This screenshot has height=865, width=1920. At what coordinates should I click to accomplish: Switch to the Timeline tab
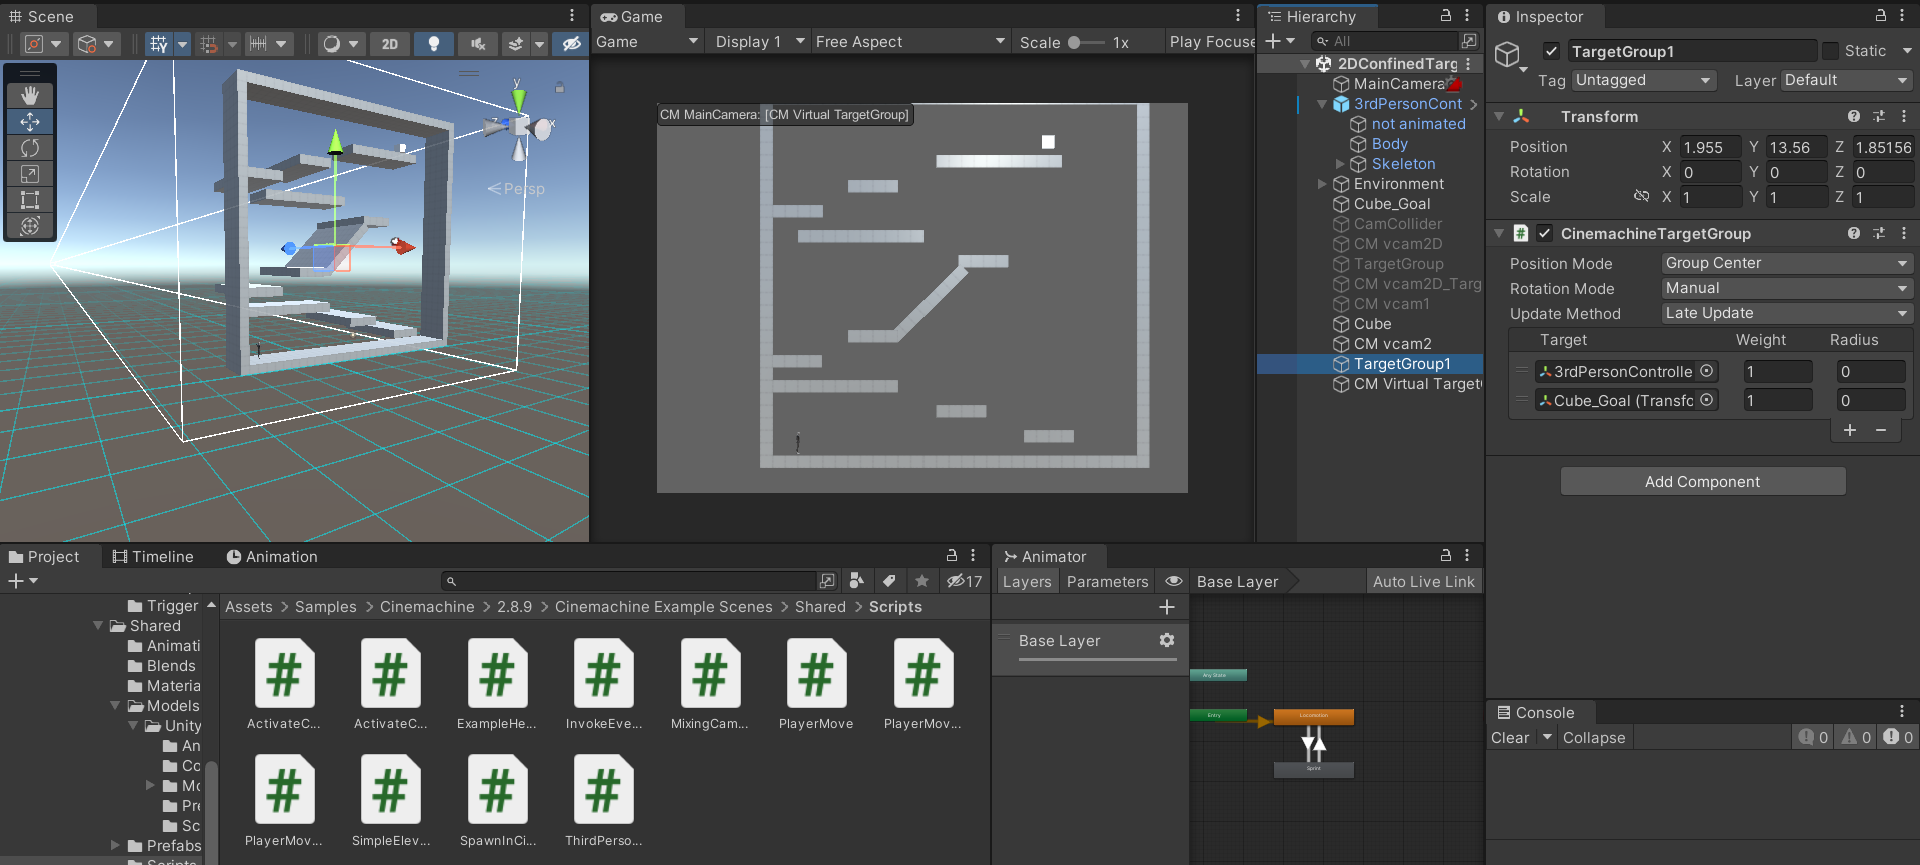pos(153,557)
